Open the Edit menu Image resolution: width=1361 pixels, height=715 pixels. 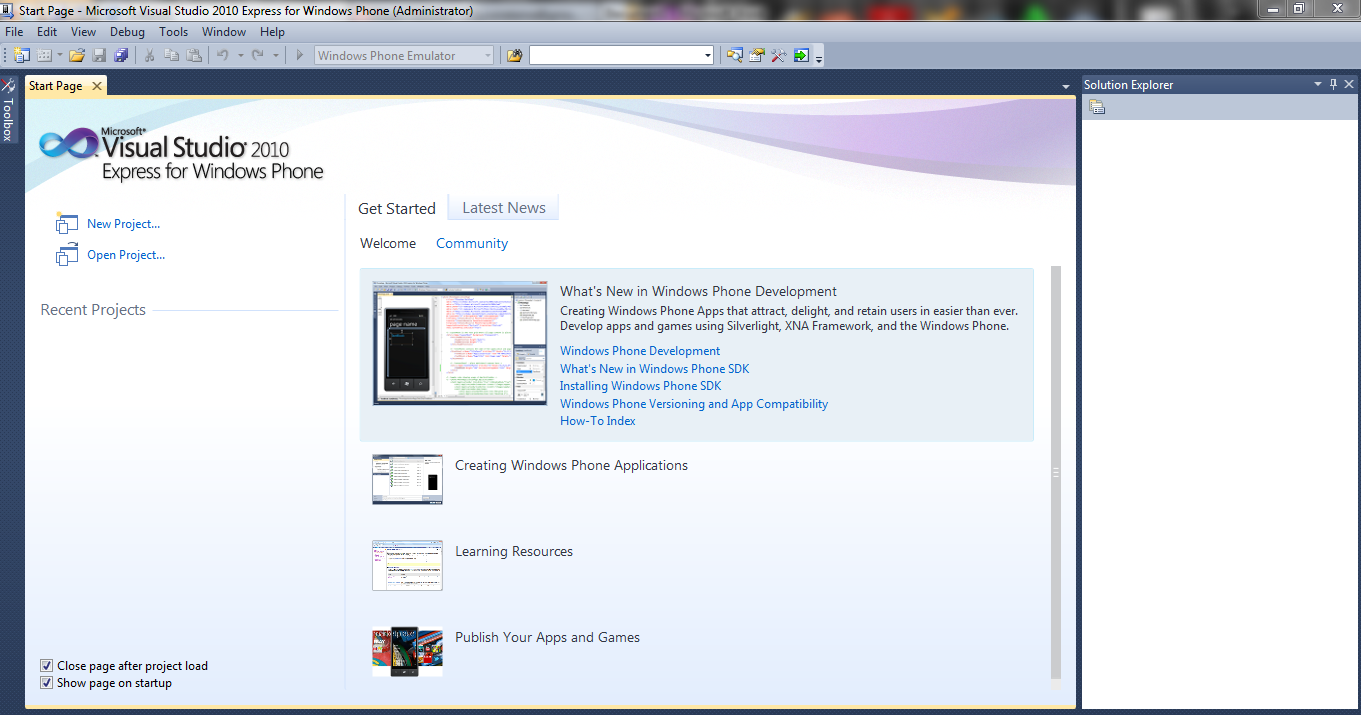47,32
